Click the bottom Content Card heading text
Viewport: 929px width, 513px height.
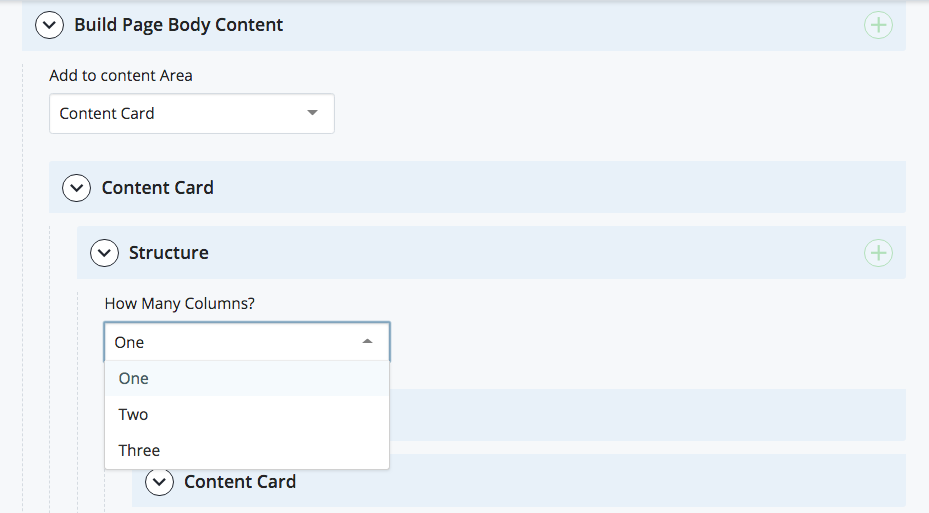240,482
